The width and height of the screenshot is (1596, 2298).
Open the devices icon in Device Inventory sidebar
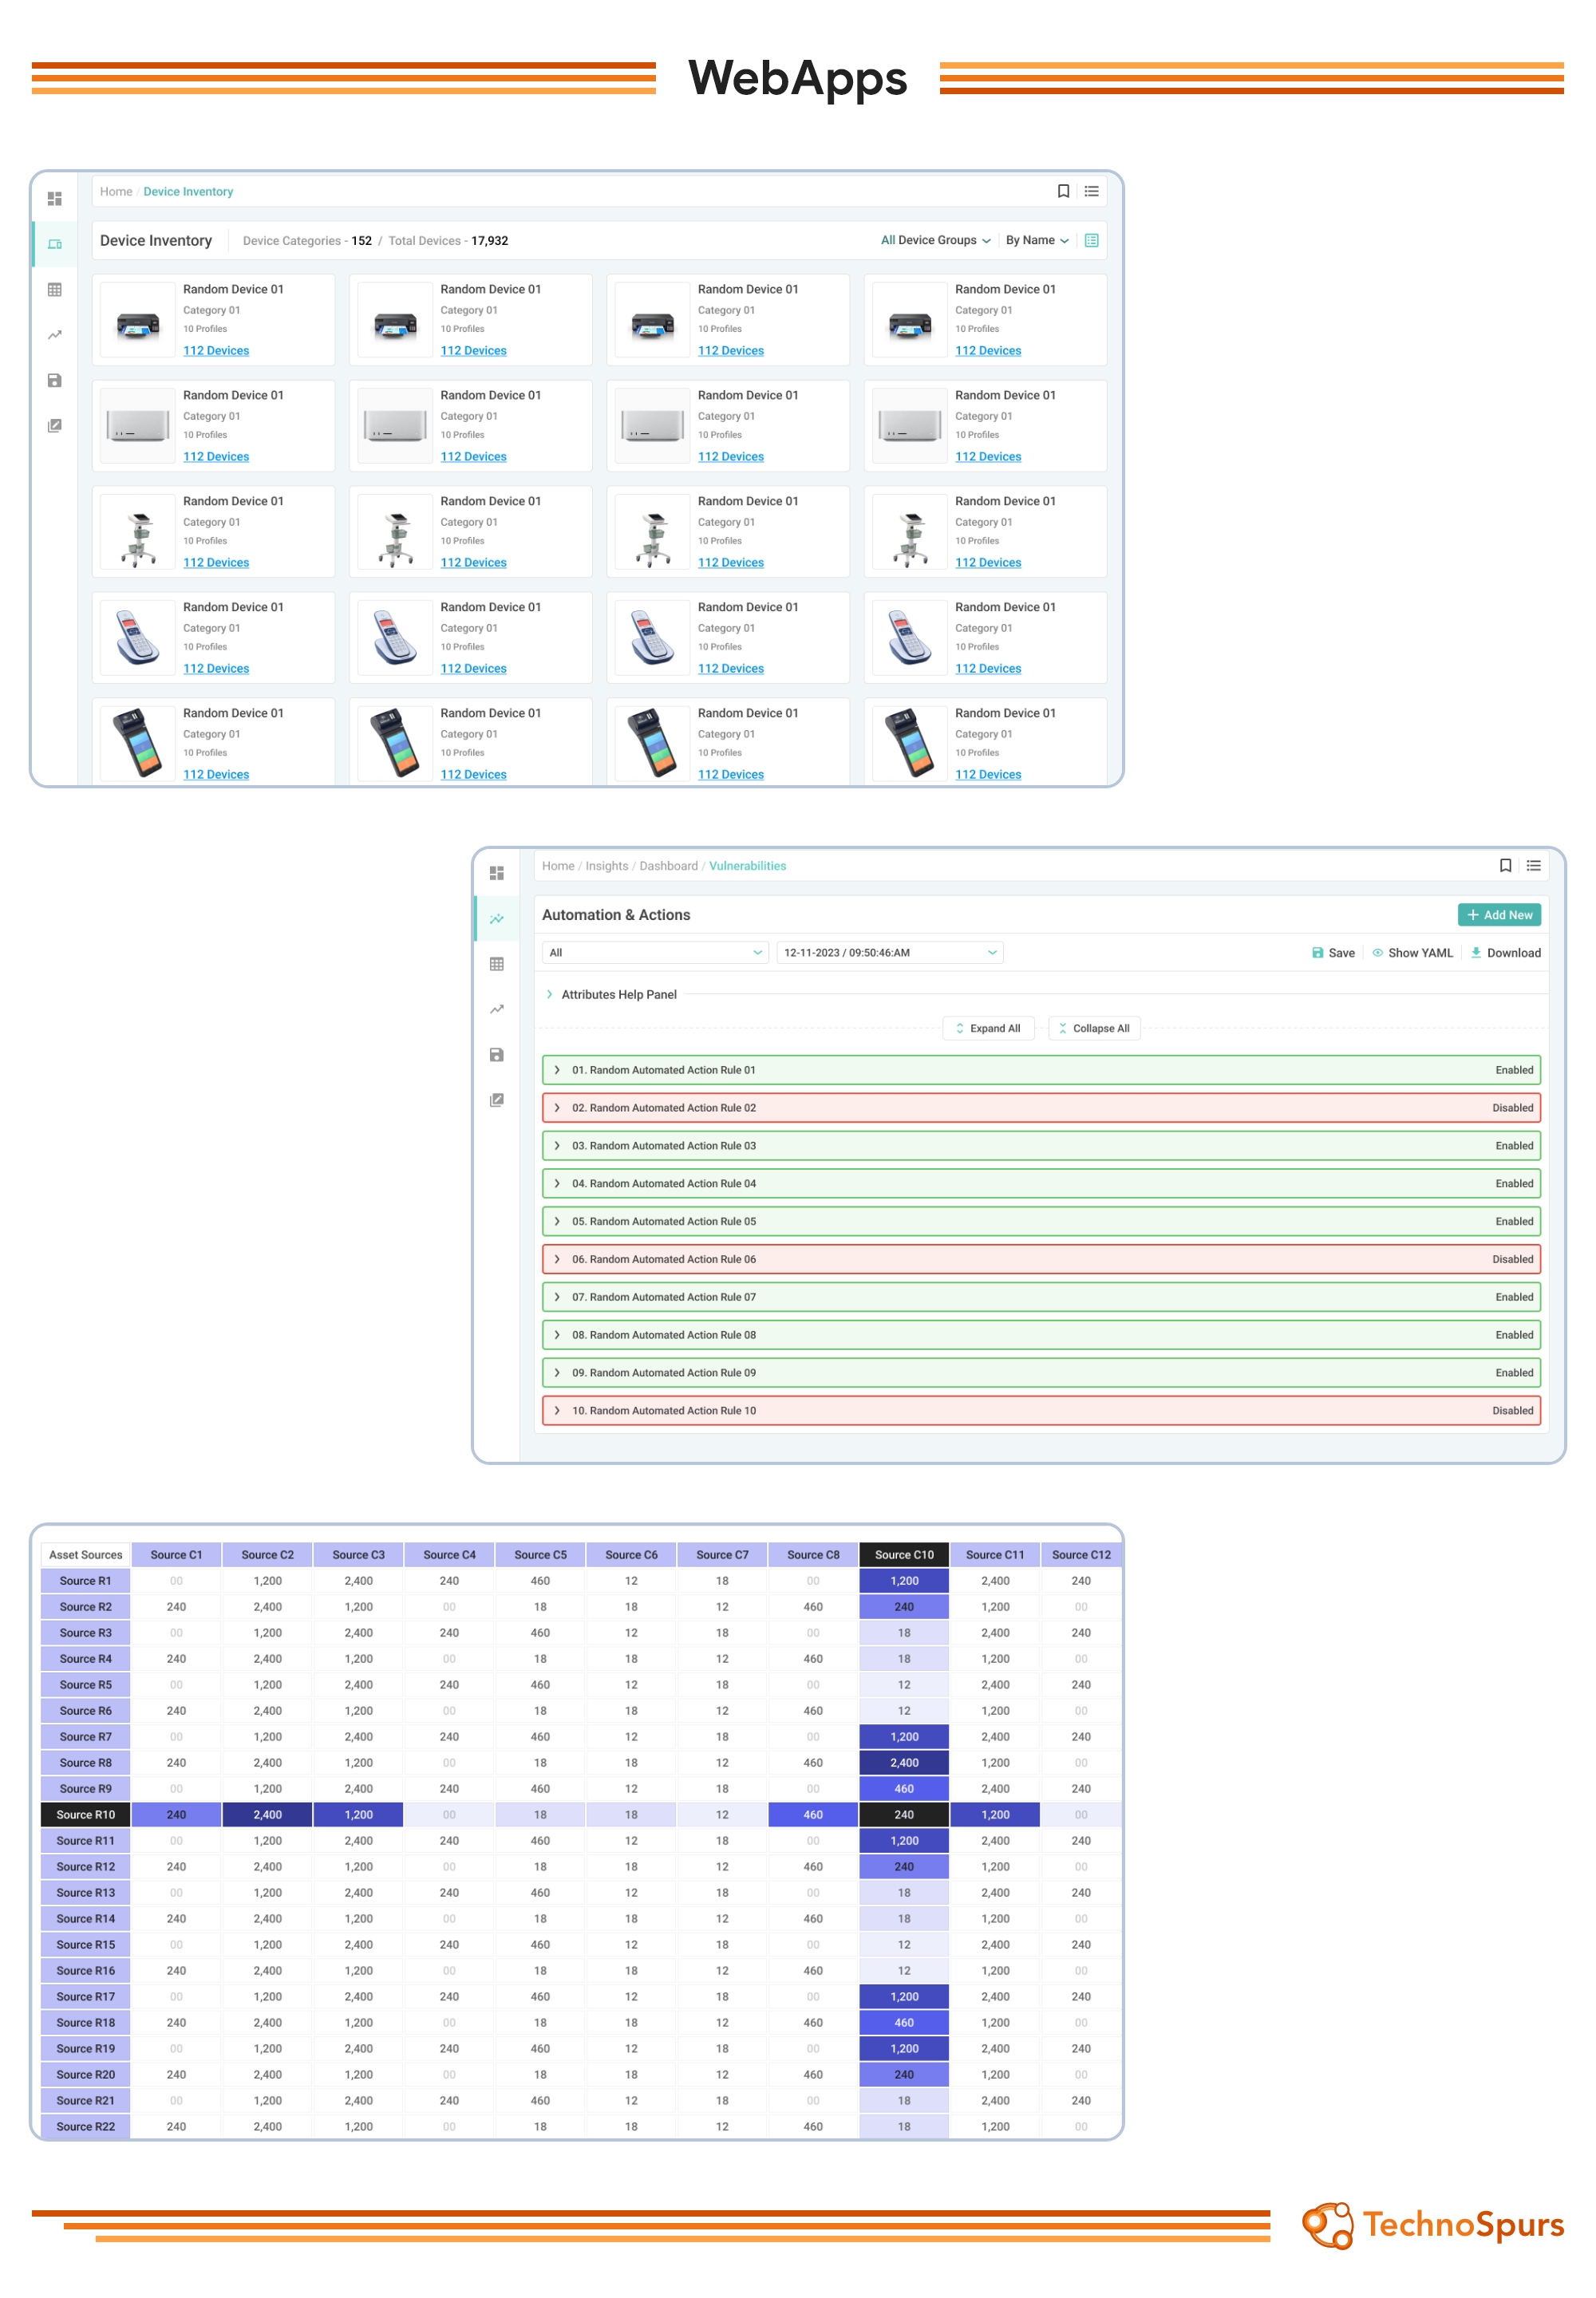[55, 244]
